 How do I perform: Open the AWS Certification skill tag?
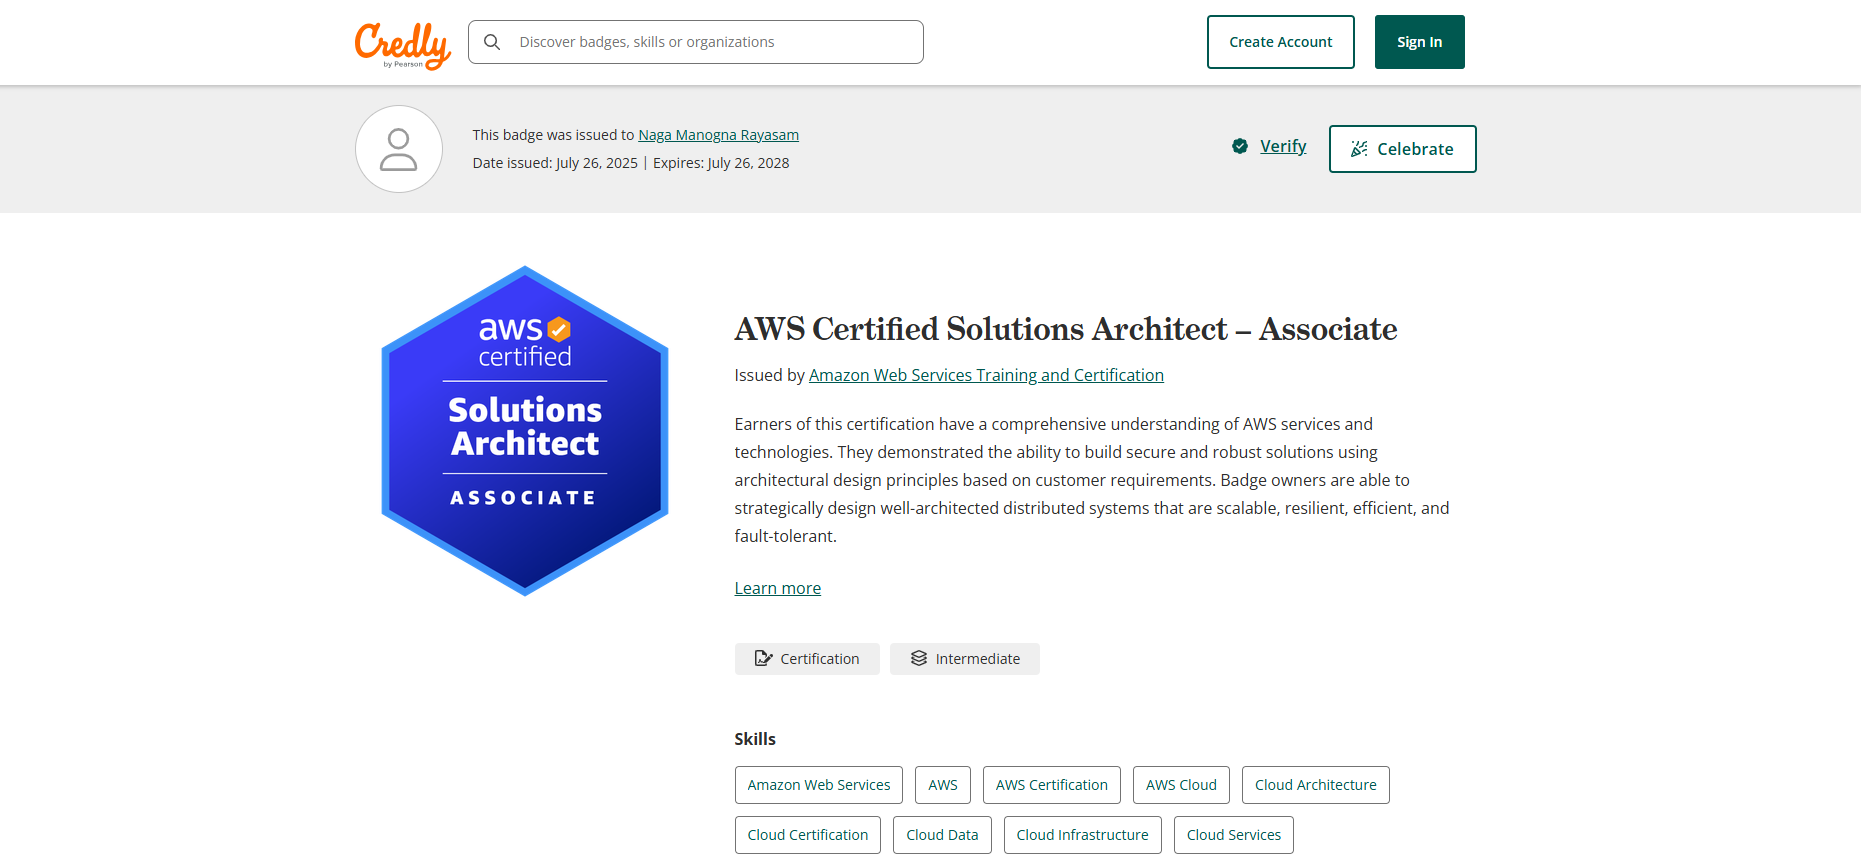point(1052,785)
